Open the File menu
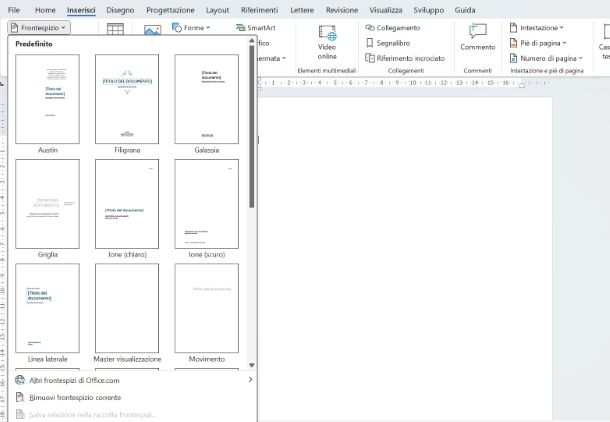Screen dimensions: 610x422 [x=14, y=9]
